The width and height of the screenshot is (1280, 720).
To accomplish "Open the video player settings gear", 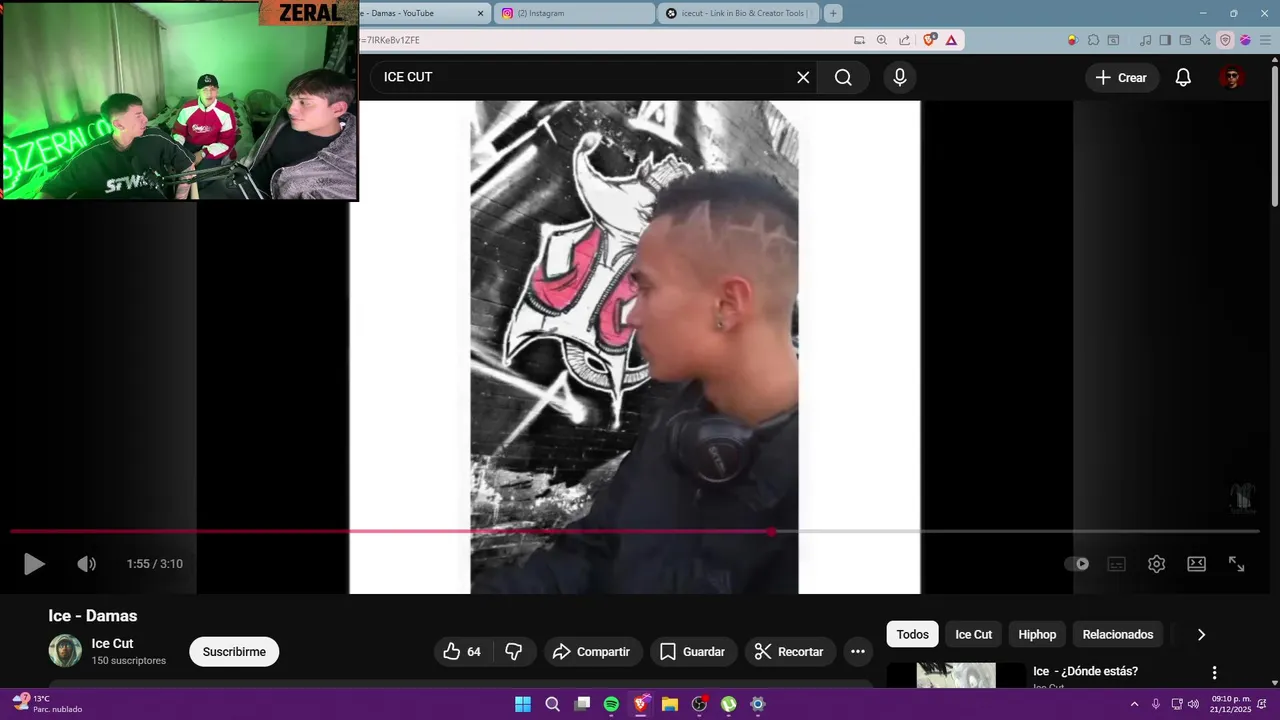I will [x=1157, y=564].
